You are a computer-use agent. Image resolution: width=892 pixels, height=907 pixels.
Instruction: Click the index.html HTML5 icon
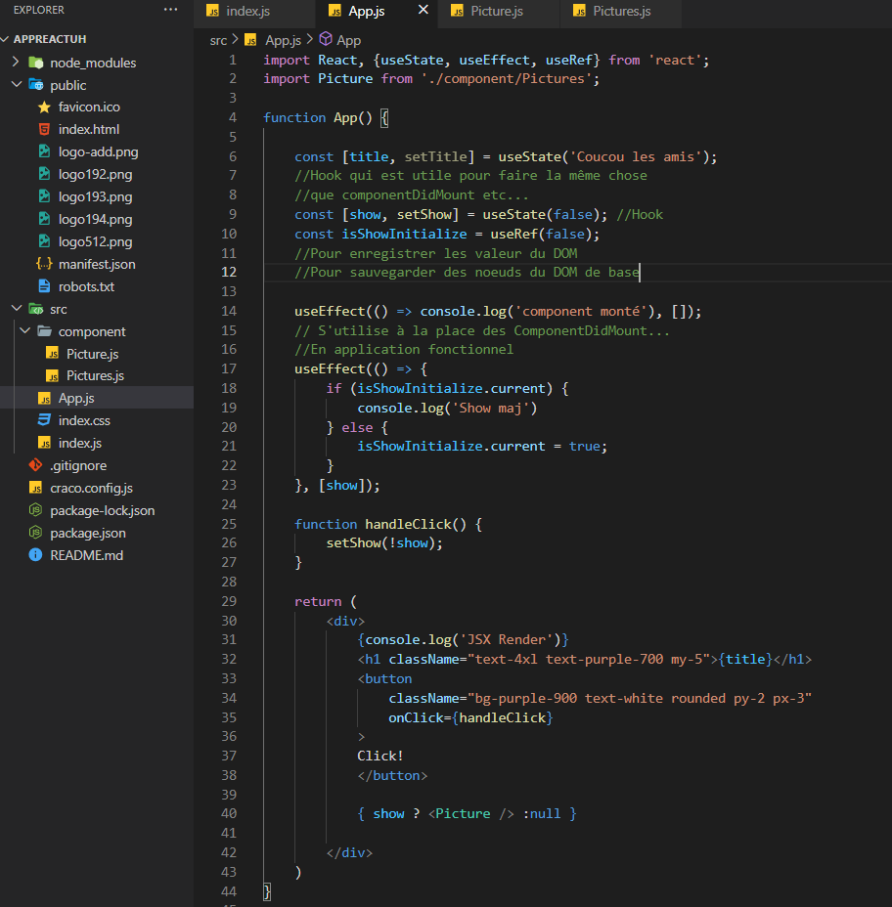[45, 129]
